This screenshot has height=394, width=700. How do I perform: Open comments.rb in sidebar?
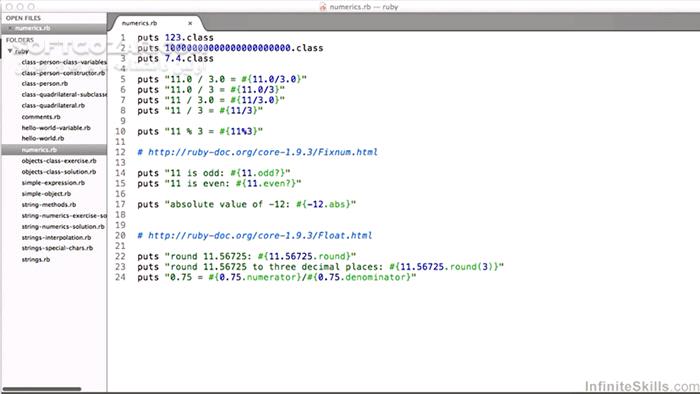41,117
